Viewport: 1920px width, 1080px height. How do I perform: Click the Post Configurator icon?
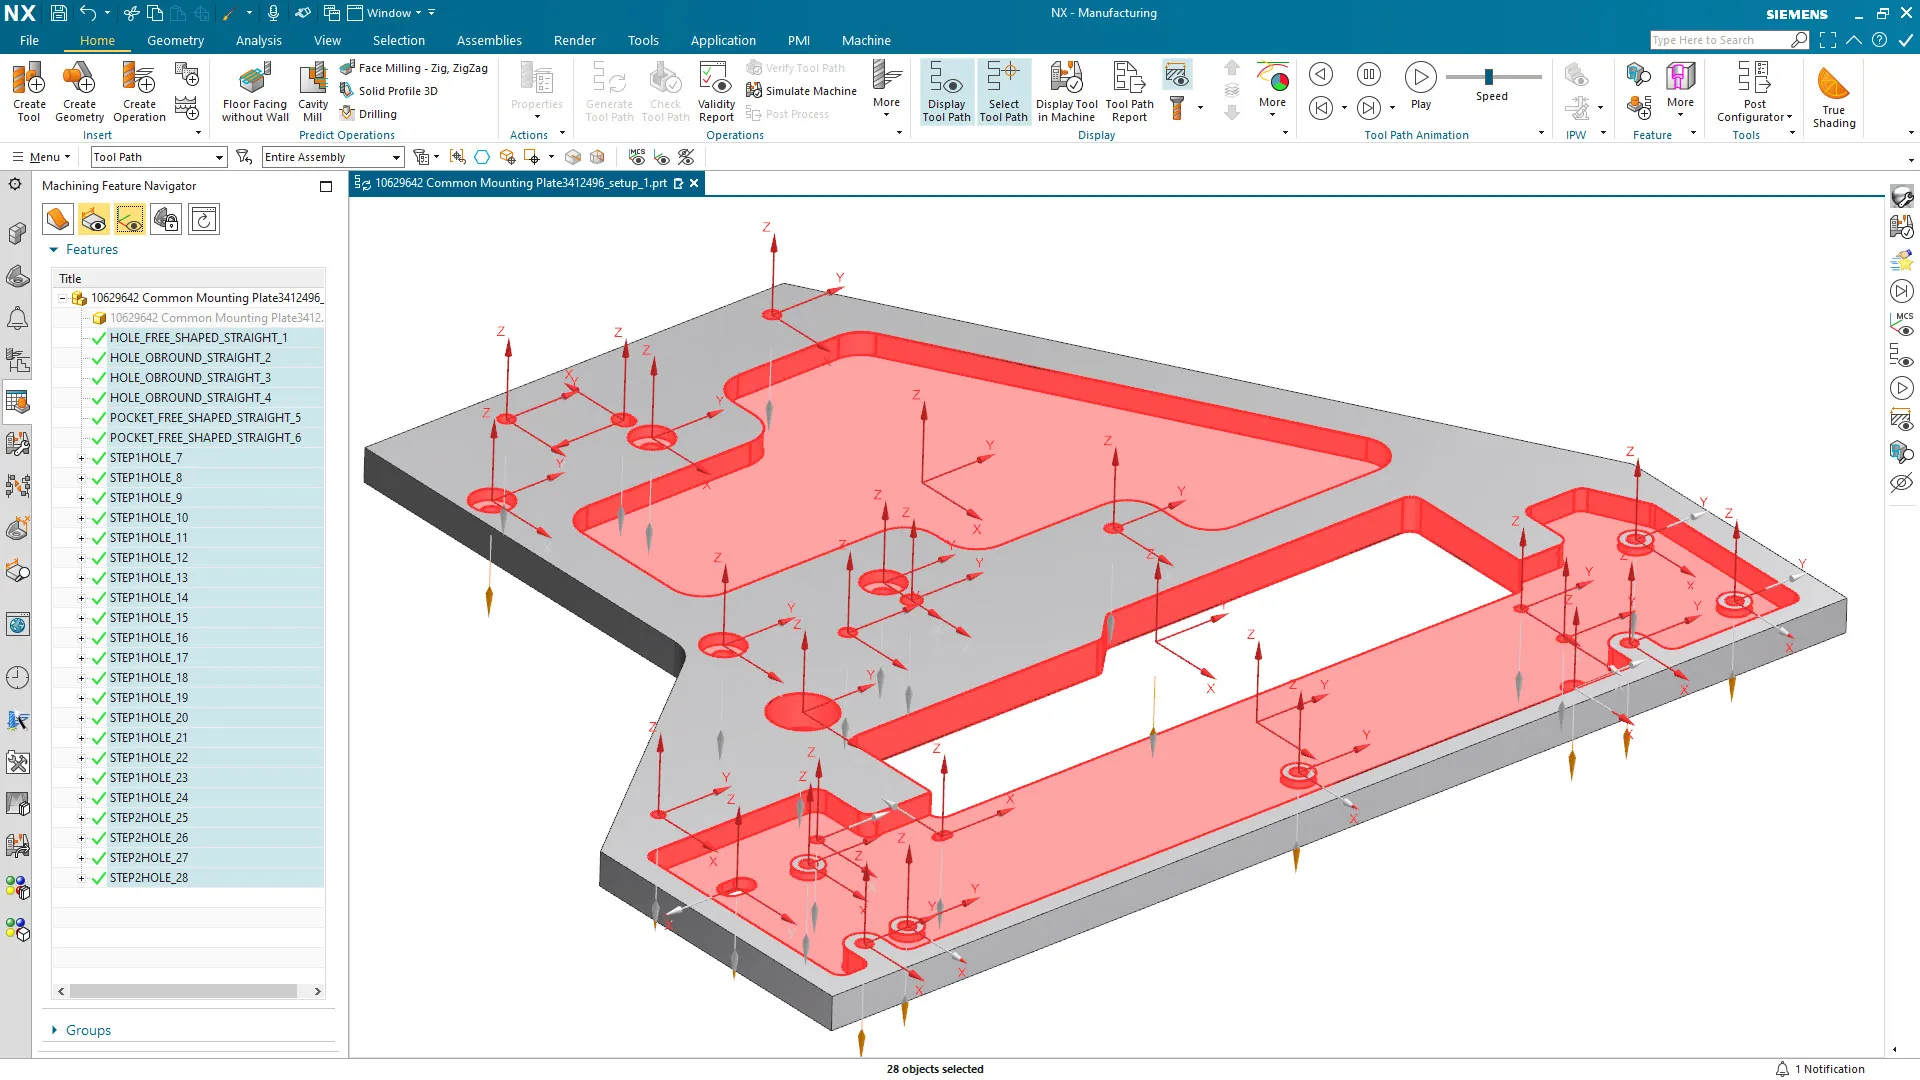coord(1754,79)
